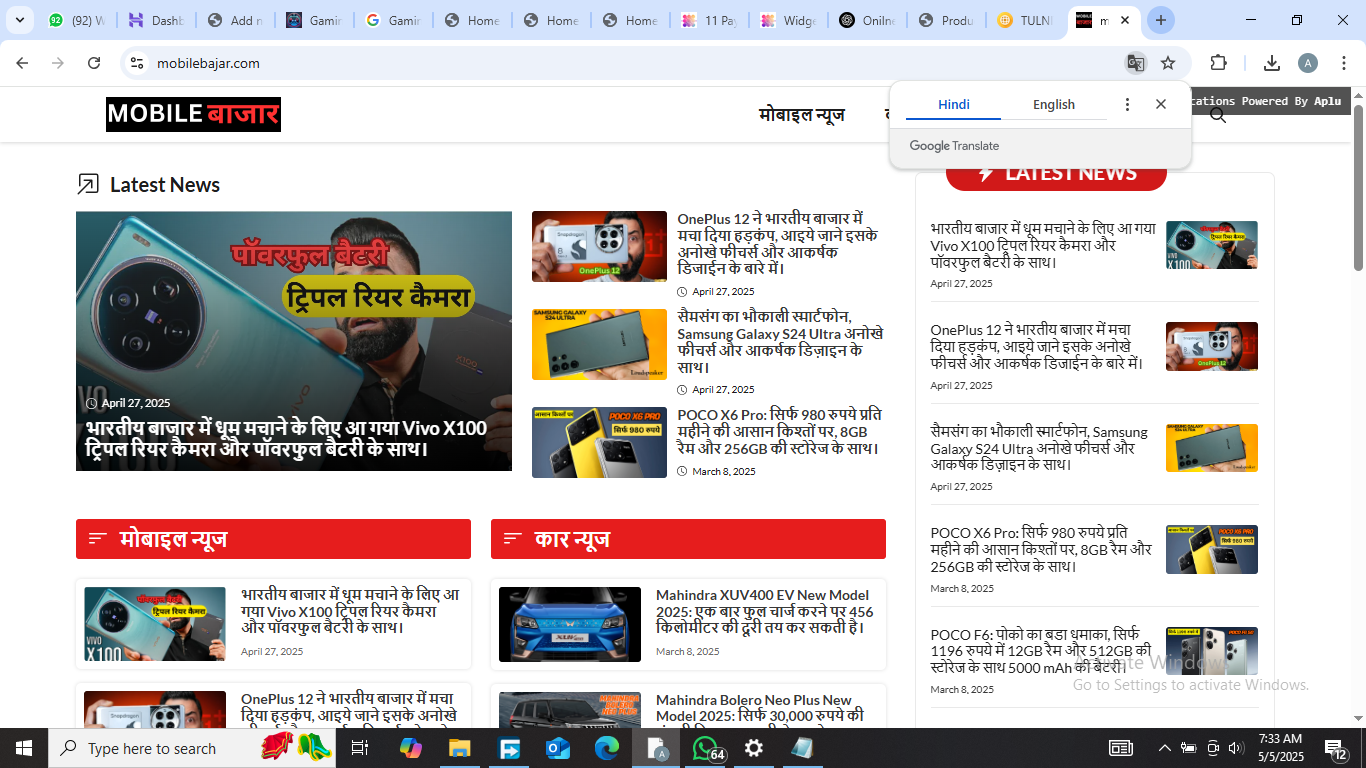Launch Microsoft Edge from the taskbar
This screenshot has height=768, width=1366.
tap(607, 748)
